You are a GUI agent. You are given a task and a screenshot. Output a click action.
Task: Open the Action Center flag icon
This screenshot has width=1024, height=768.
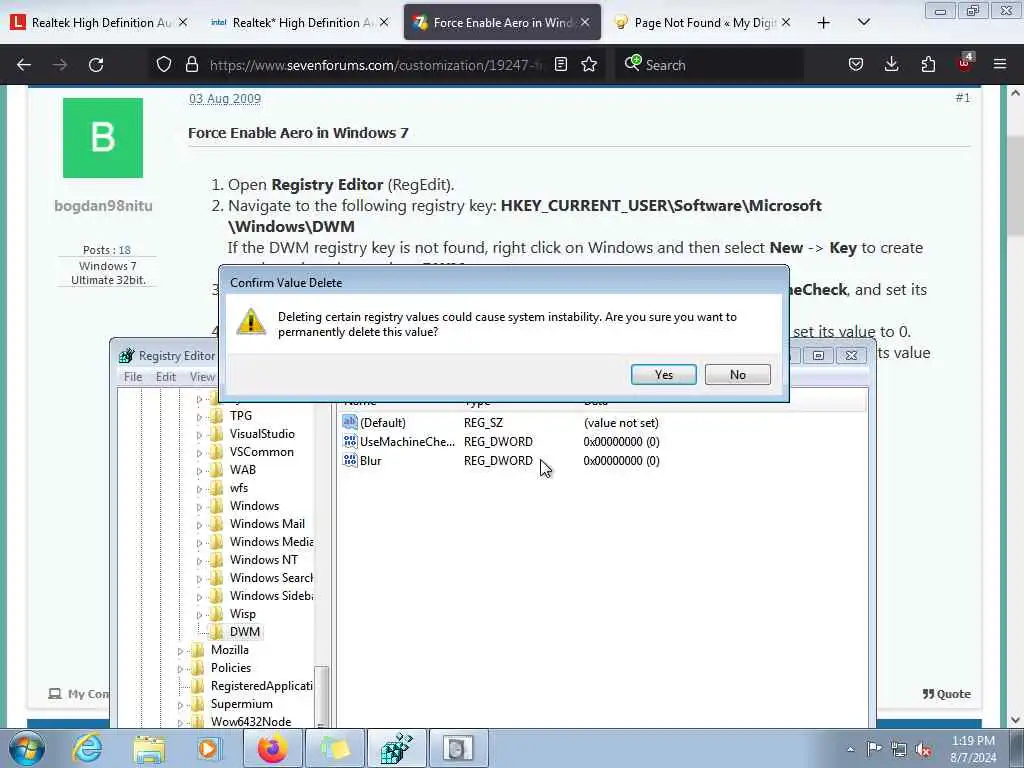pyautogui.click(x=874, y=748)
